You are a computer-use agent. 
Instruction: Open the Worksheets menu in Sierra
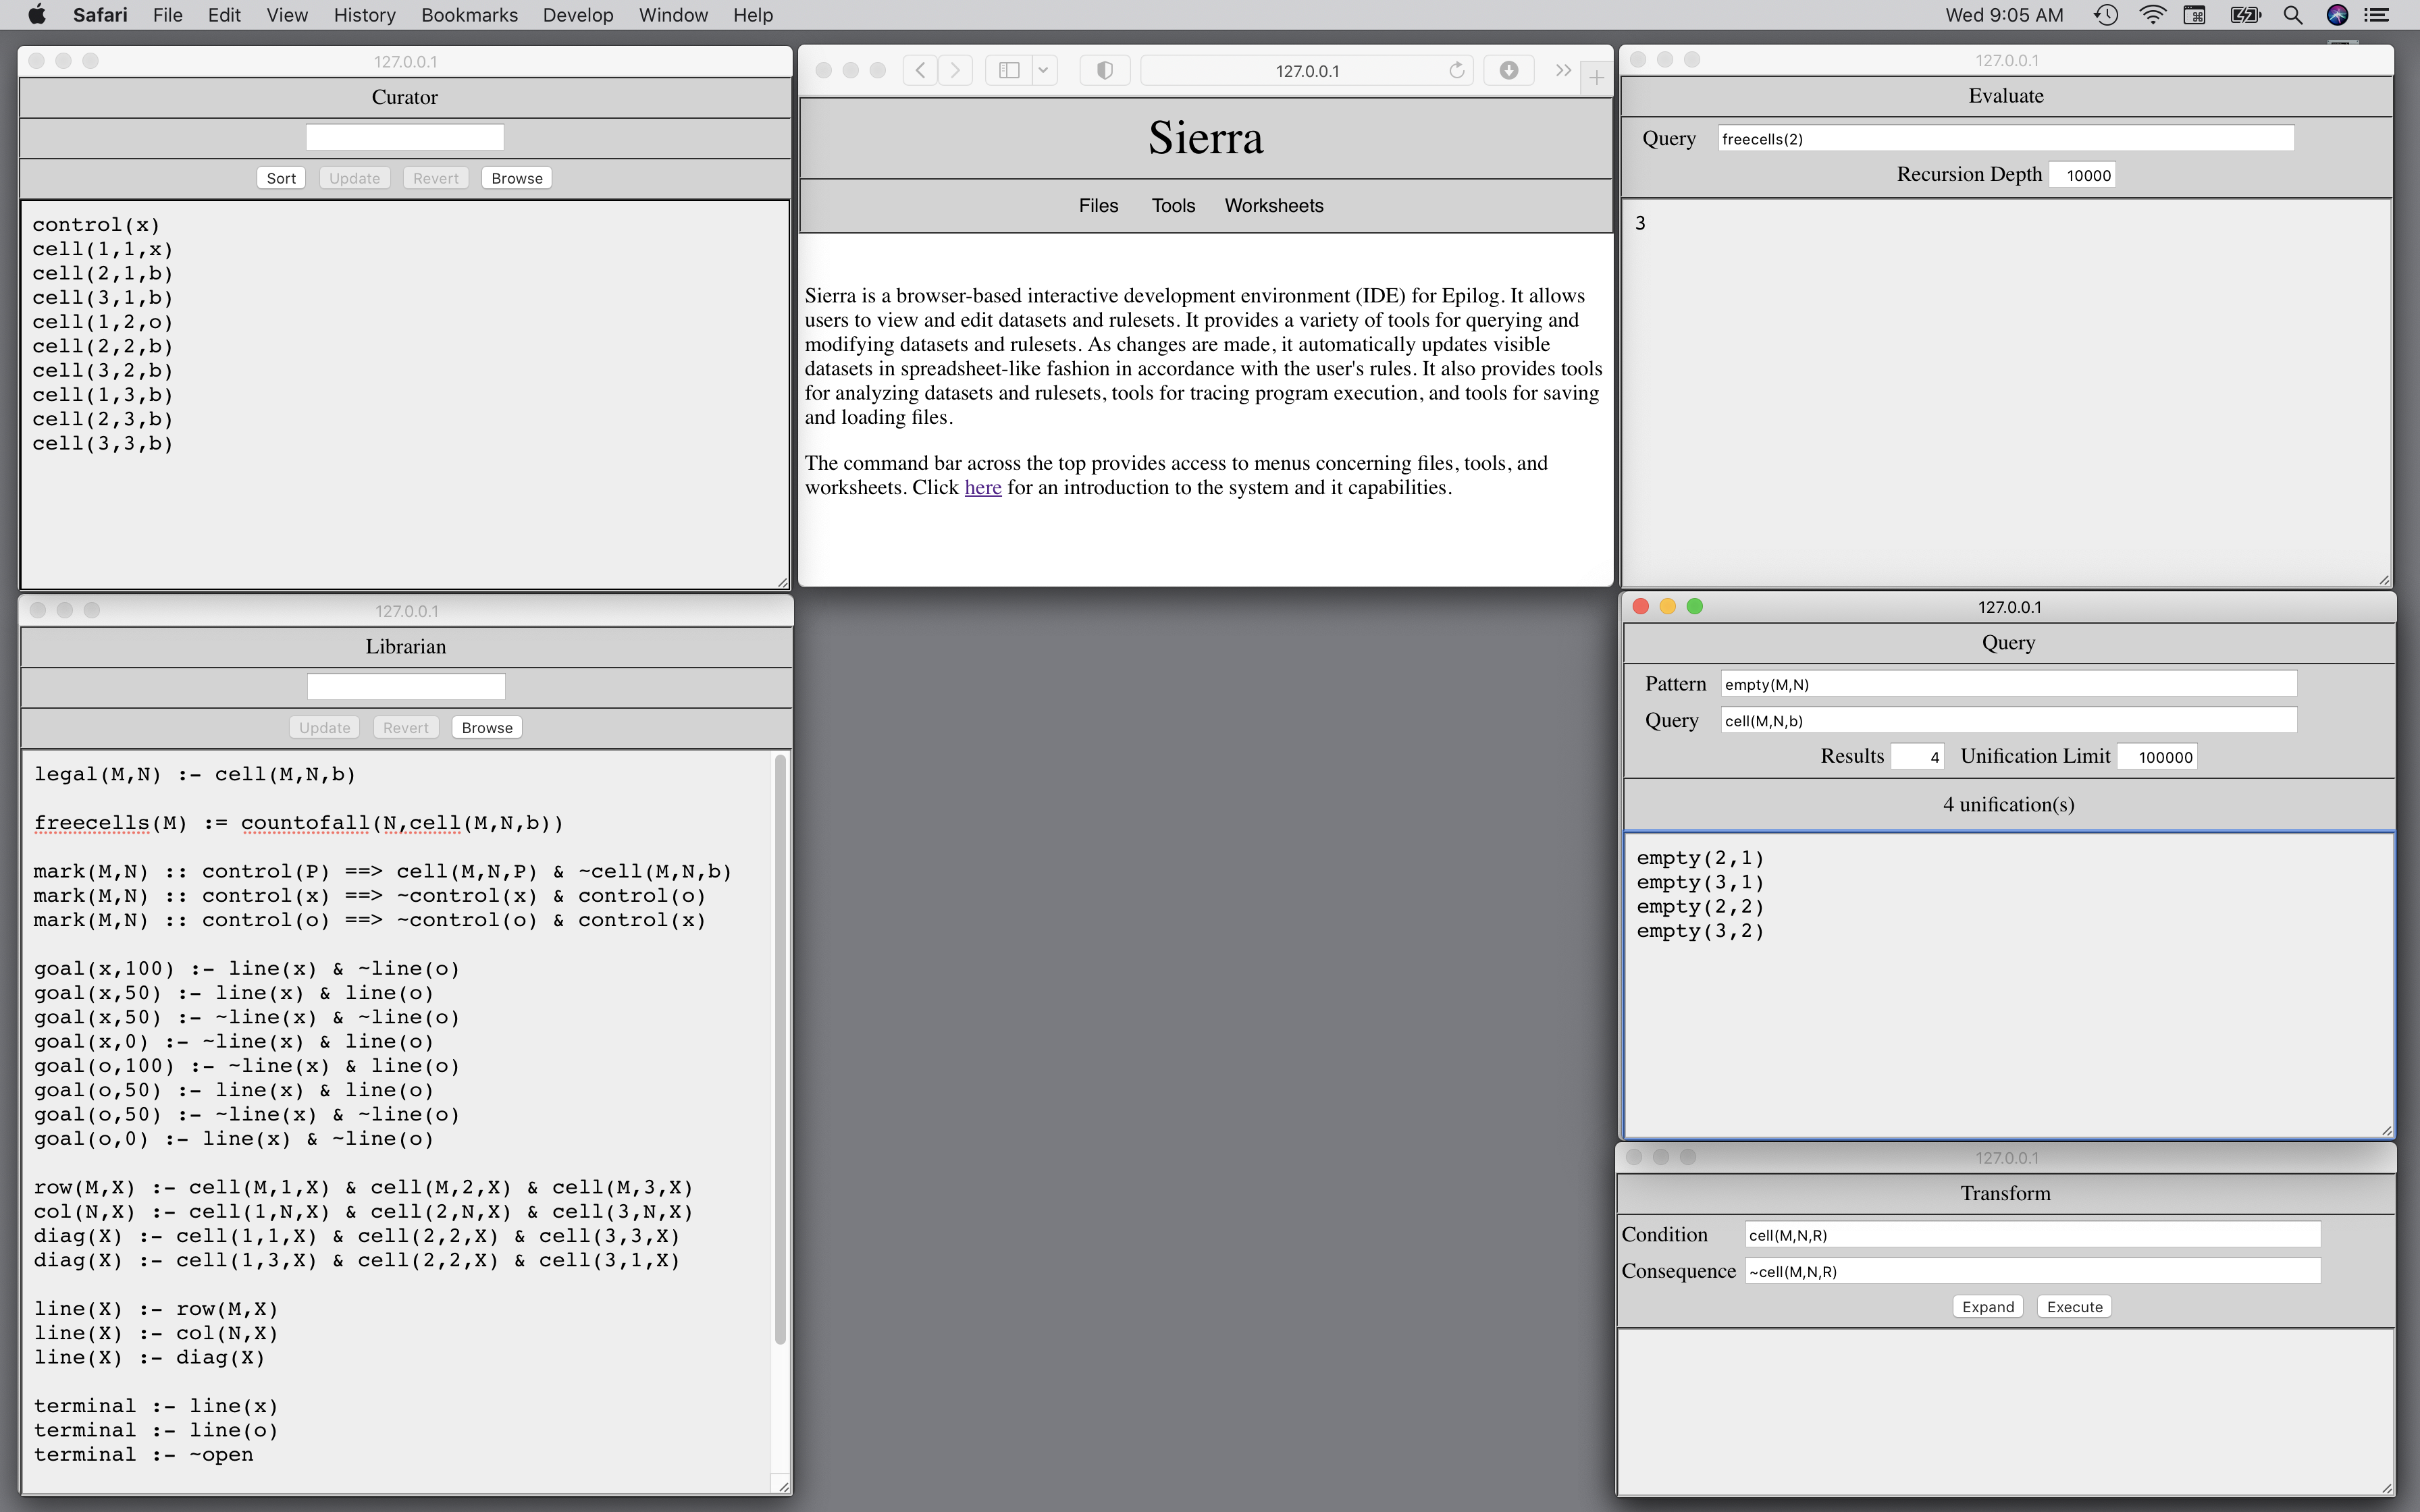1273,205
